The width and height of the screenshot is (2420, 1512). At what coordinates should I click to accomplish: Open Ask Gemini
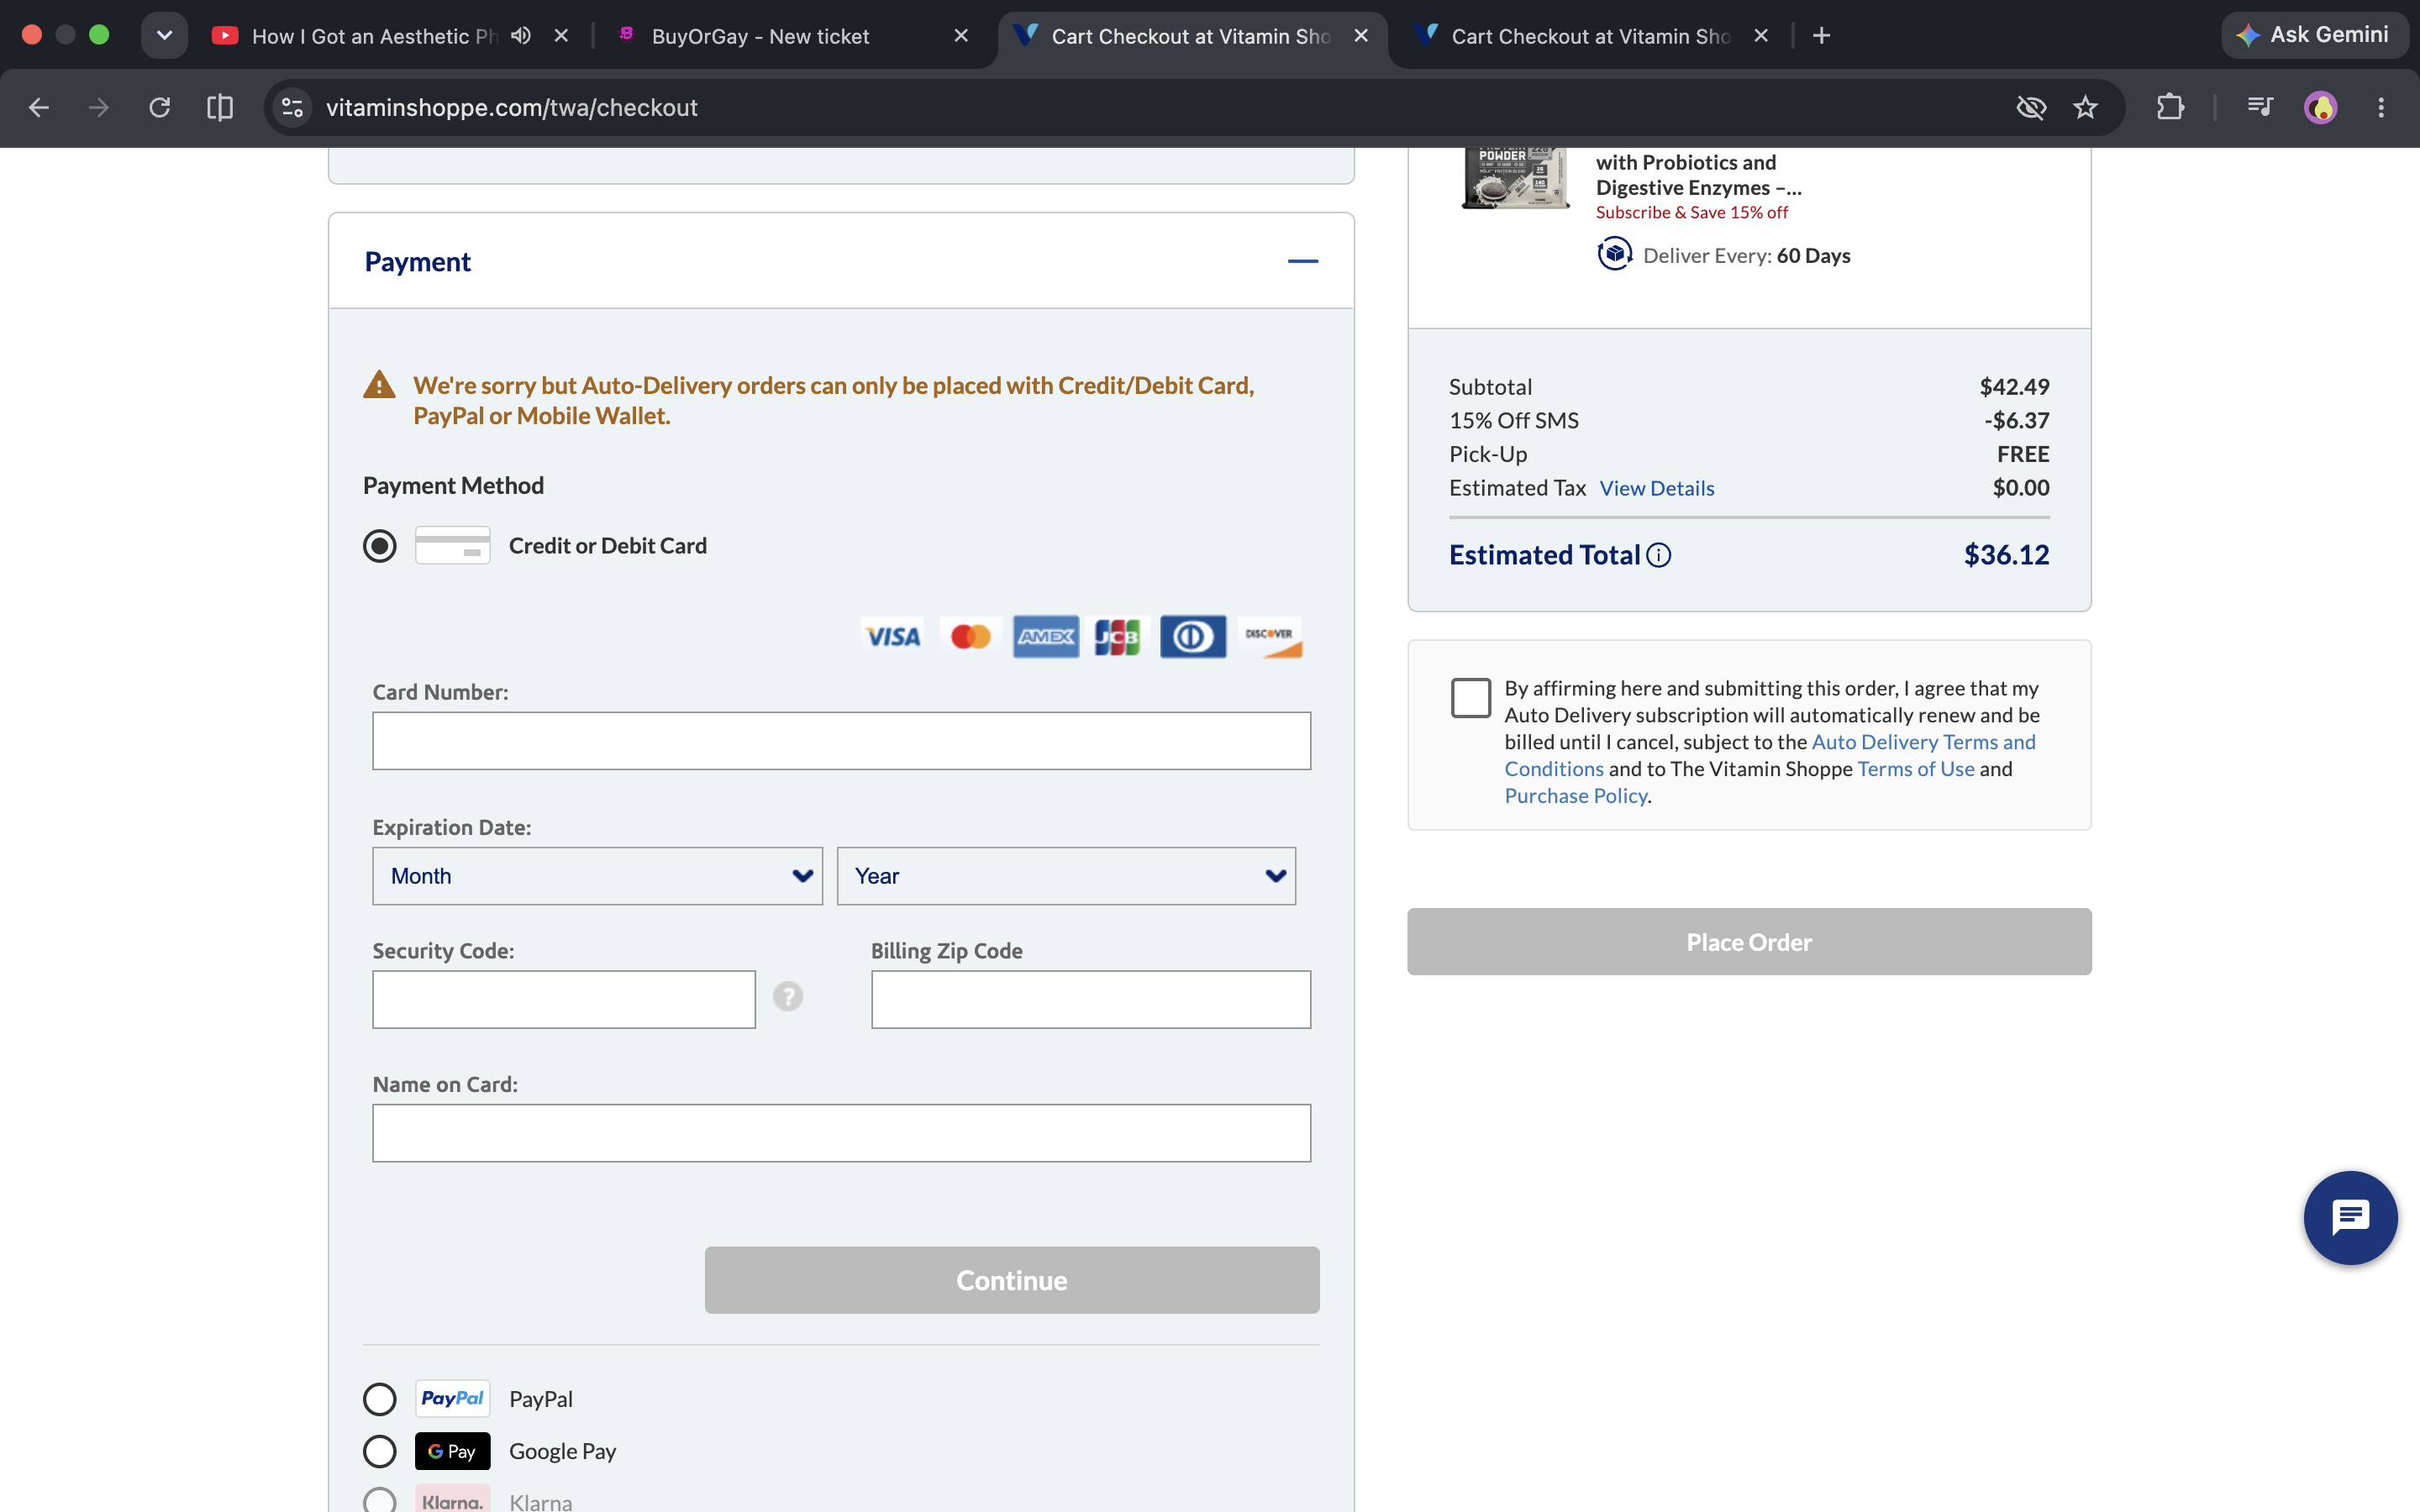click(x=2314, y=35)
